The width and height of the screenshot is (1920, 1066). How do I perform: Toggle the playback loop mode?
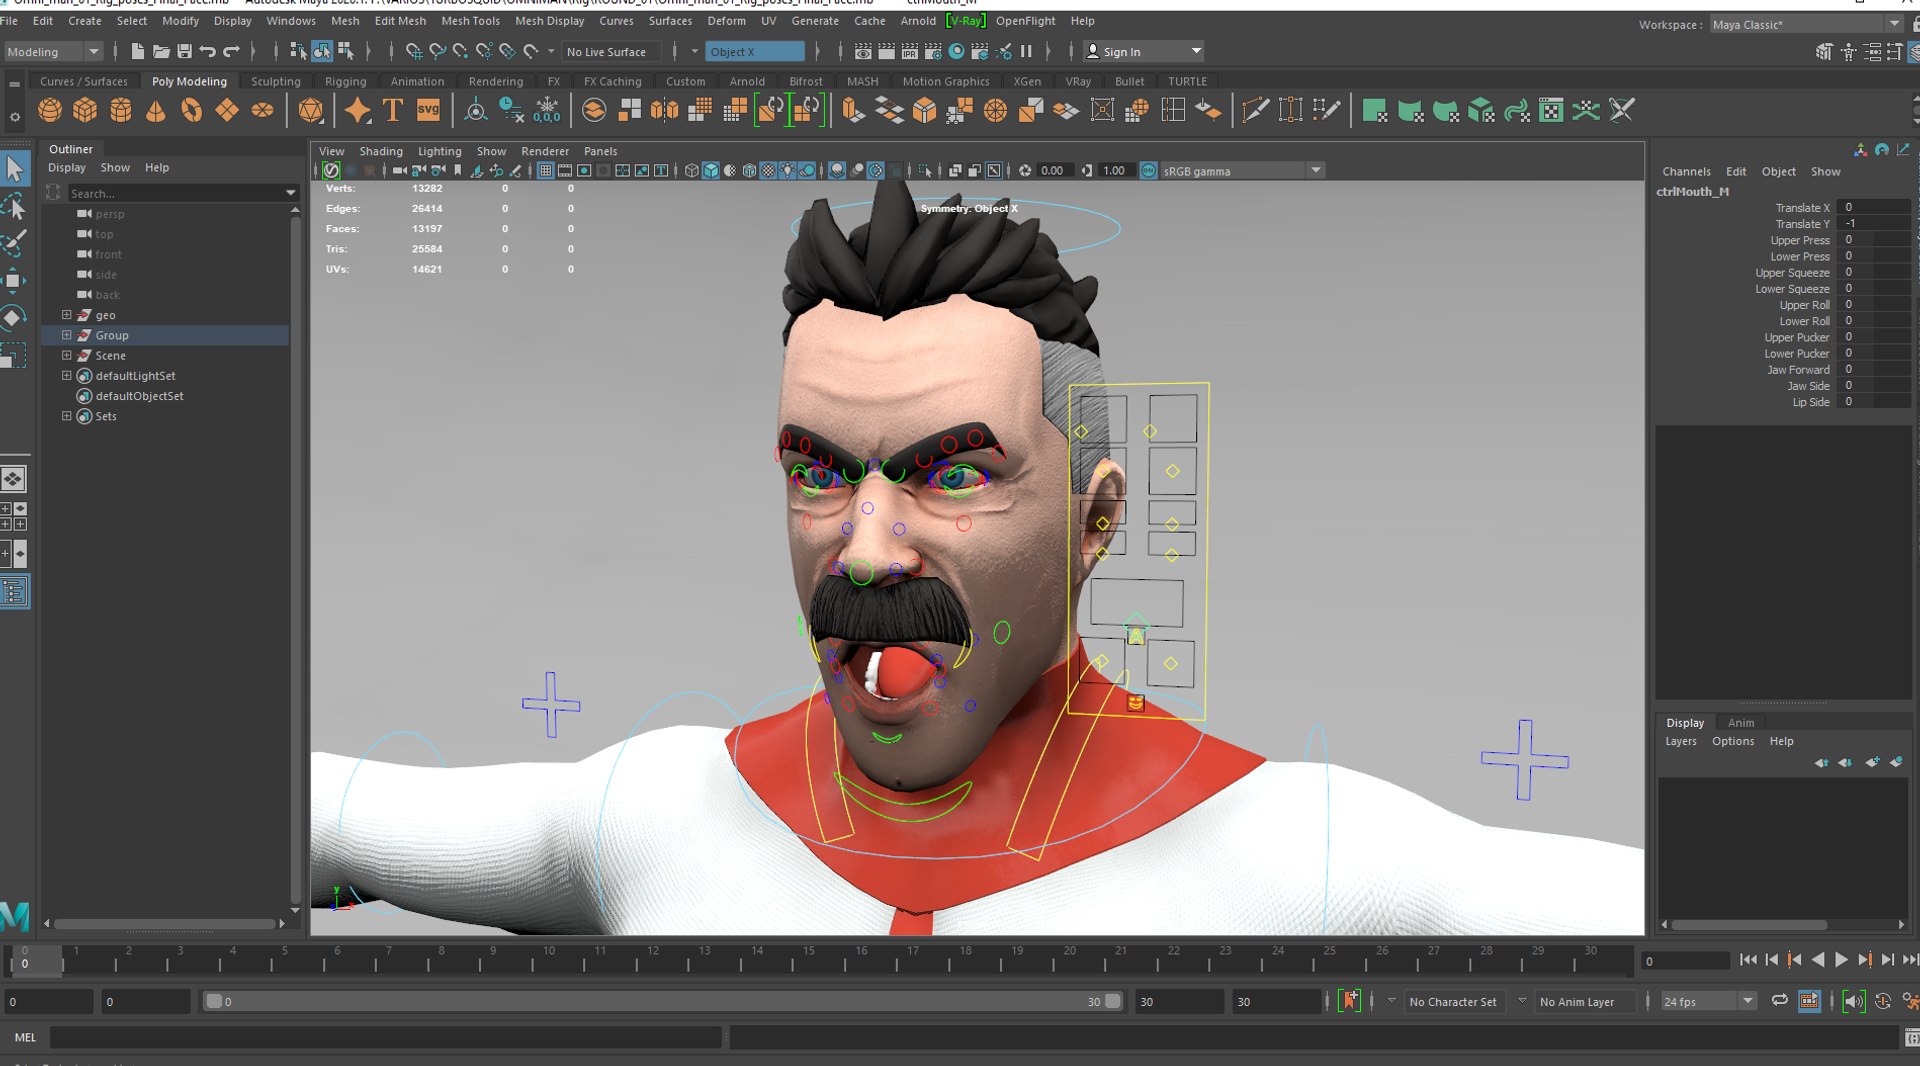tap(1779, 1001)
